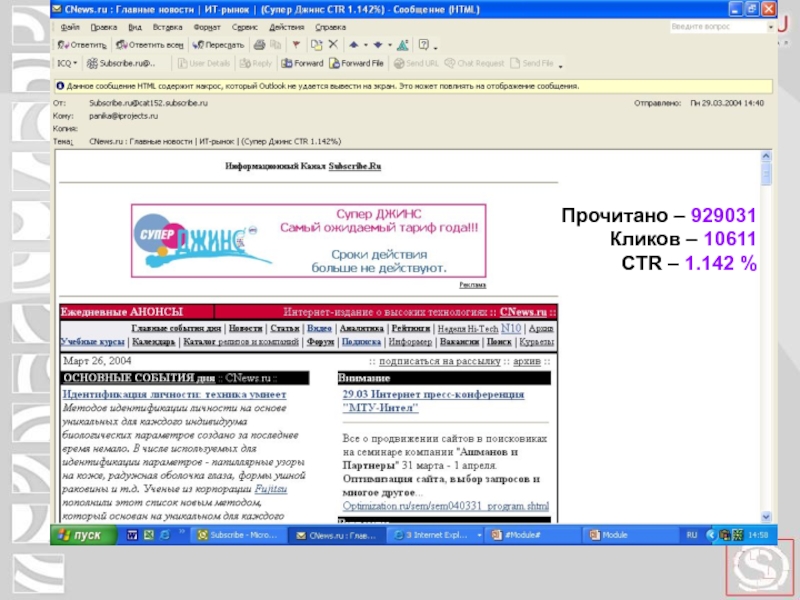Image resolution: width=800 pixels, height=600 pixels.
Task: Open the Идентификация личности article link
Action: pyautogui.click(x=174, y=395)
